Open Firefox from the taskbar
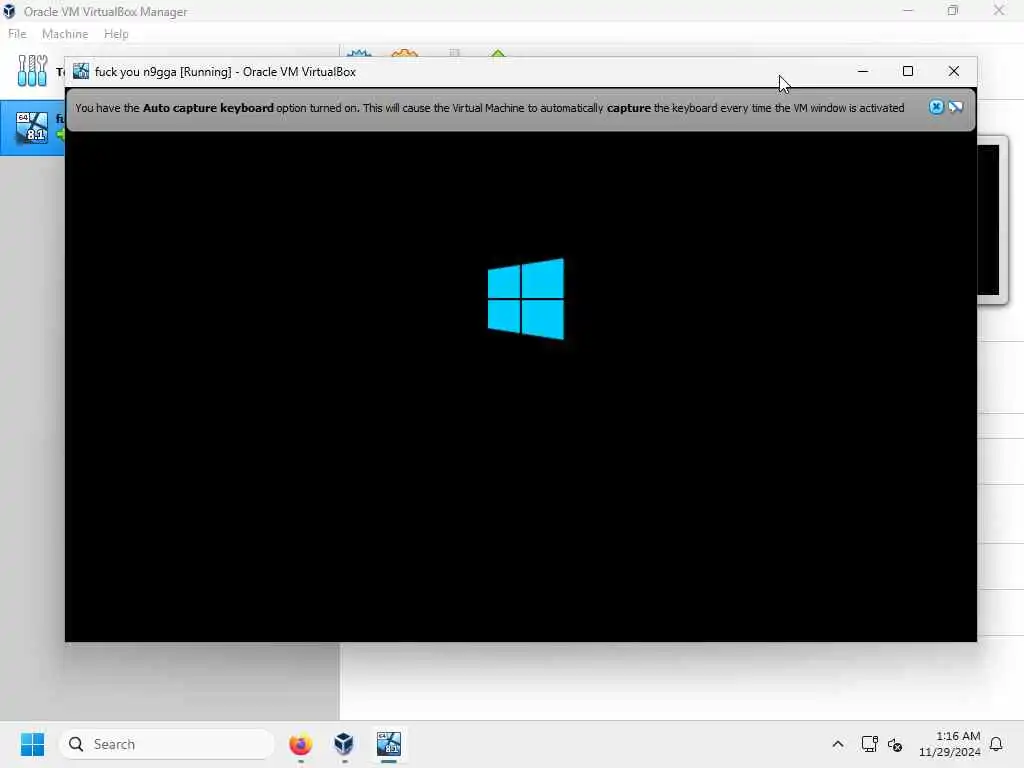Image resolution: width=1024 pixels, height=768 pixels. 300,744
